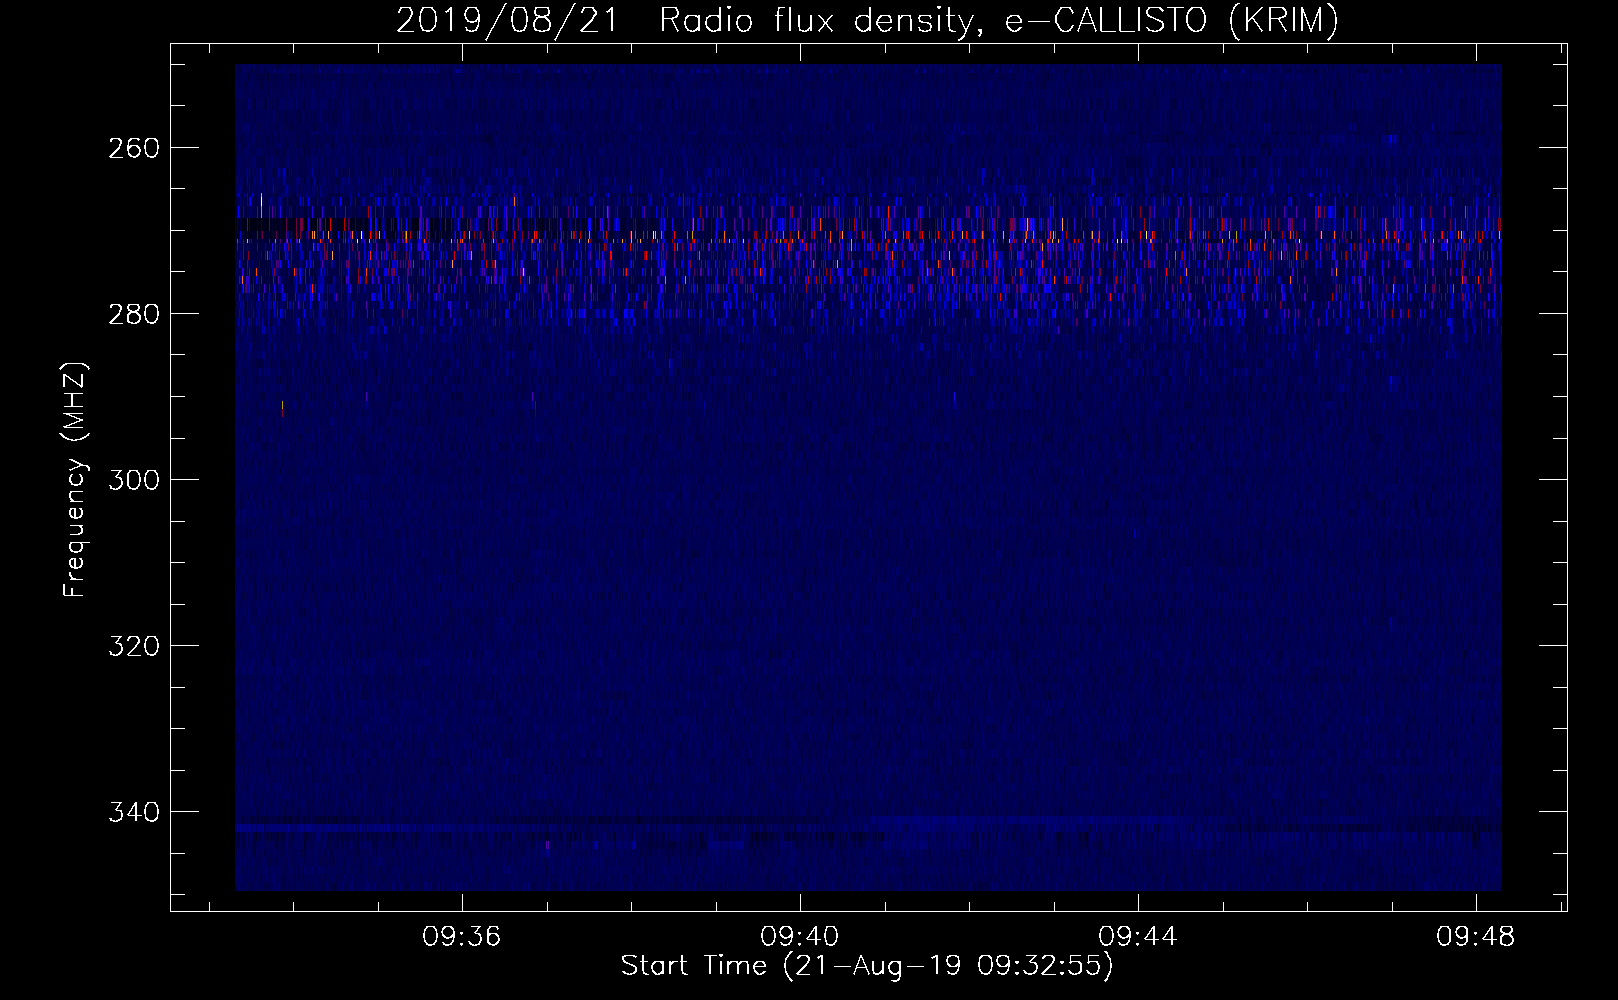Click the 09:40 time tick label

click(800, 937)
